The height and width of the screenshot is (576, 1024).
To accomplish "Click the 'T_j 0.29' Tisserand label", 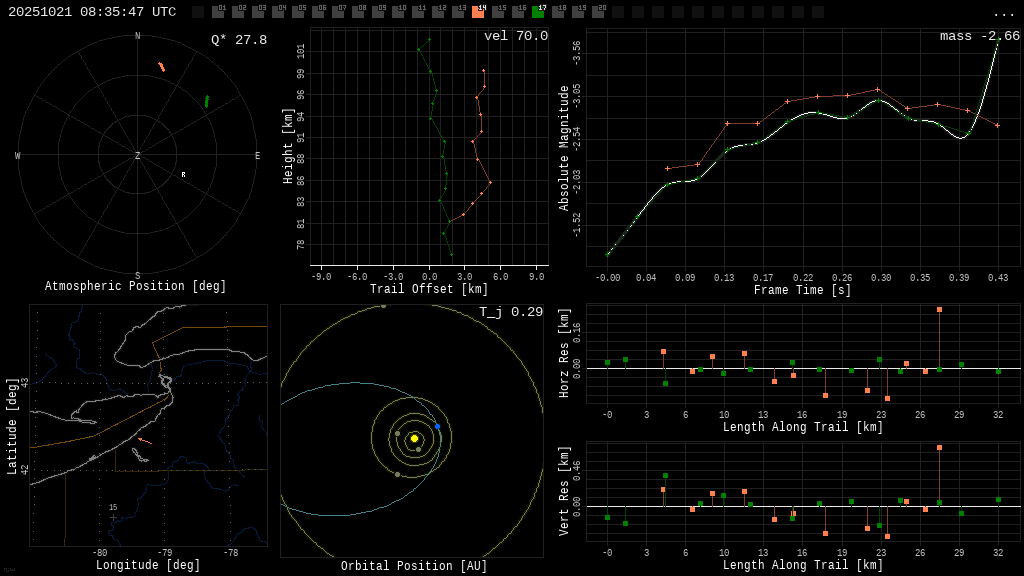I will tap(510, 312).
